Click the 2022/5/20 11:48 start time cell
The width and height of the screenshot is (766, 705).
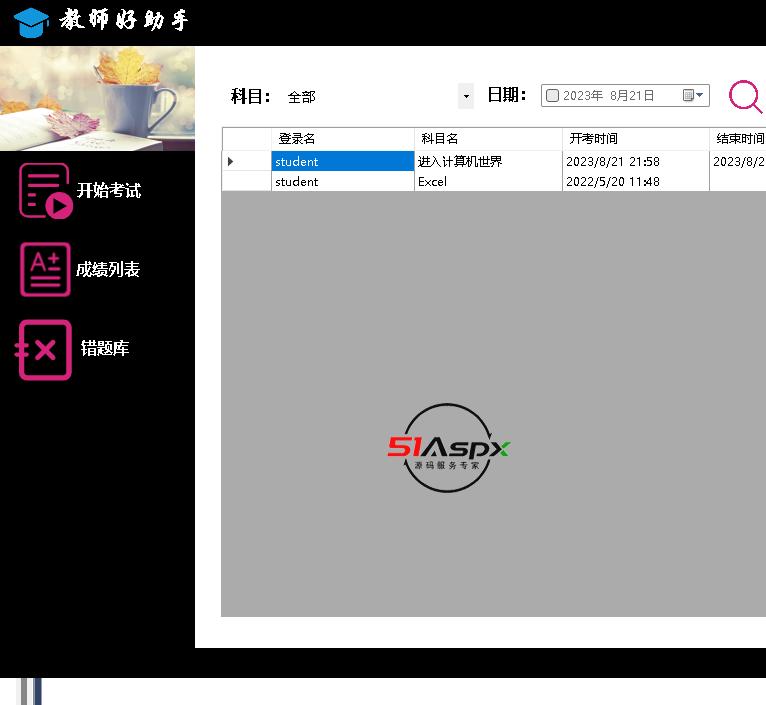pos(636,181)
